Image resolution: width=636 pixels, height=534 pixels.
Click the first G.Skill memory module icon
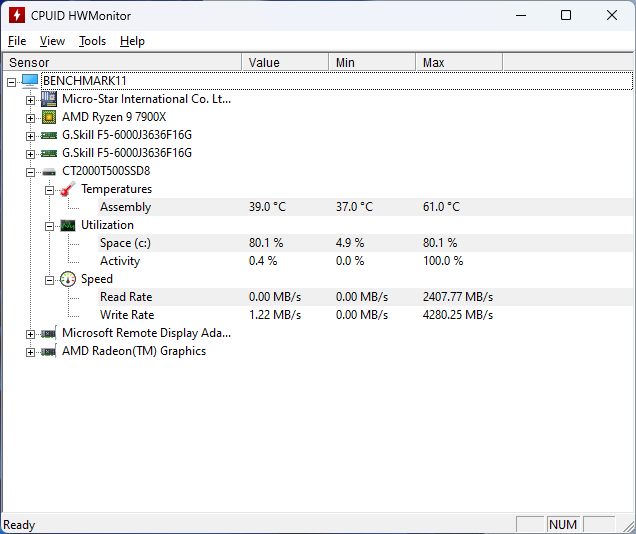(49, 135)
